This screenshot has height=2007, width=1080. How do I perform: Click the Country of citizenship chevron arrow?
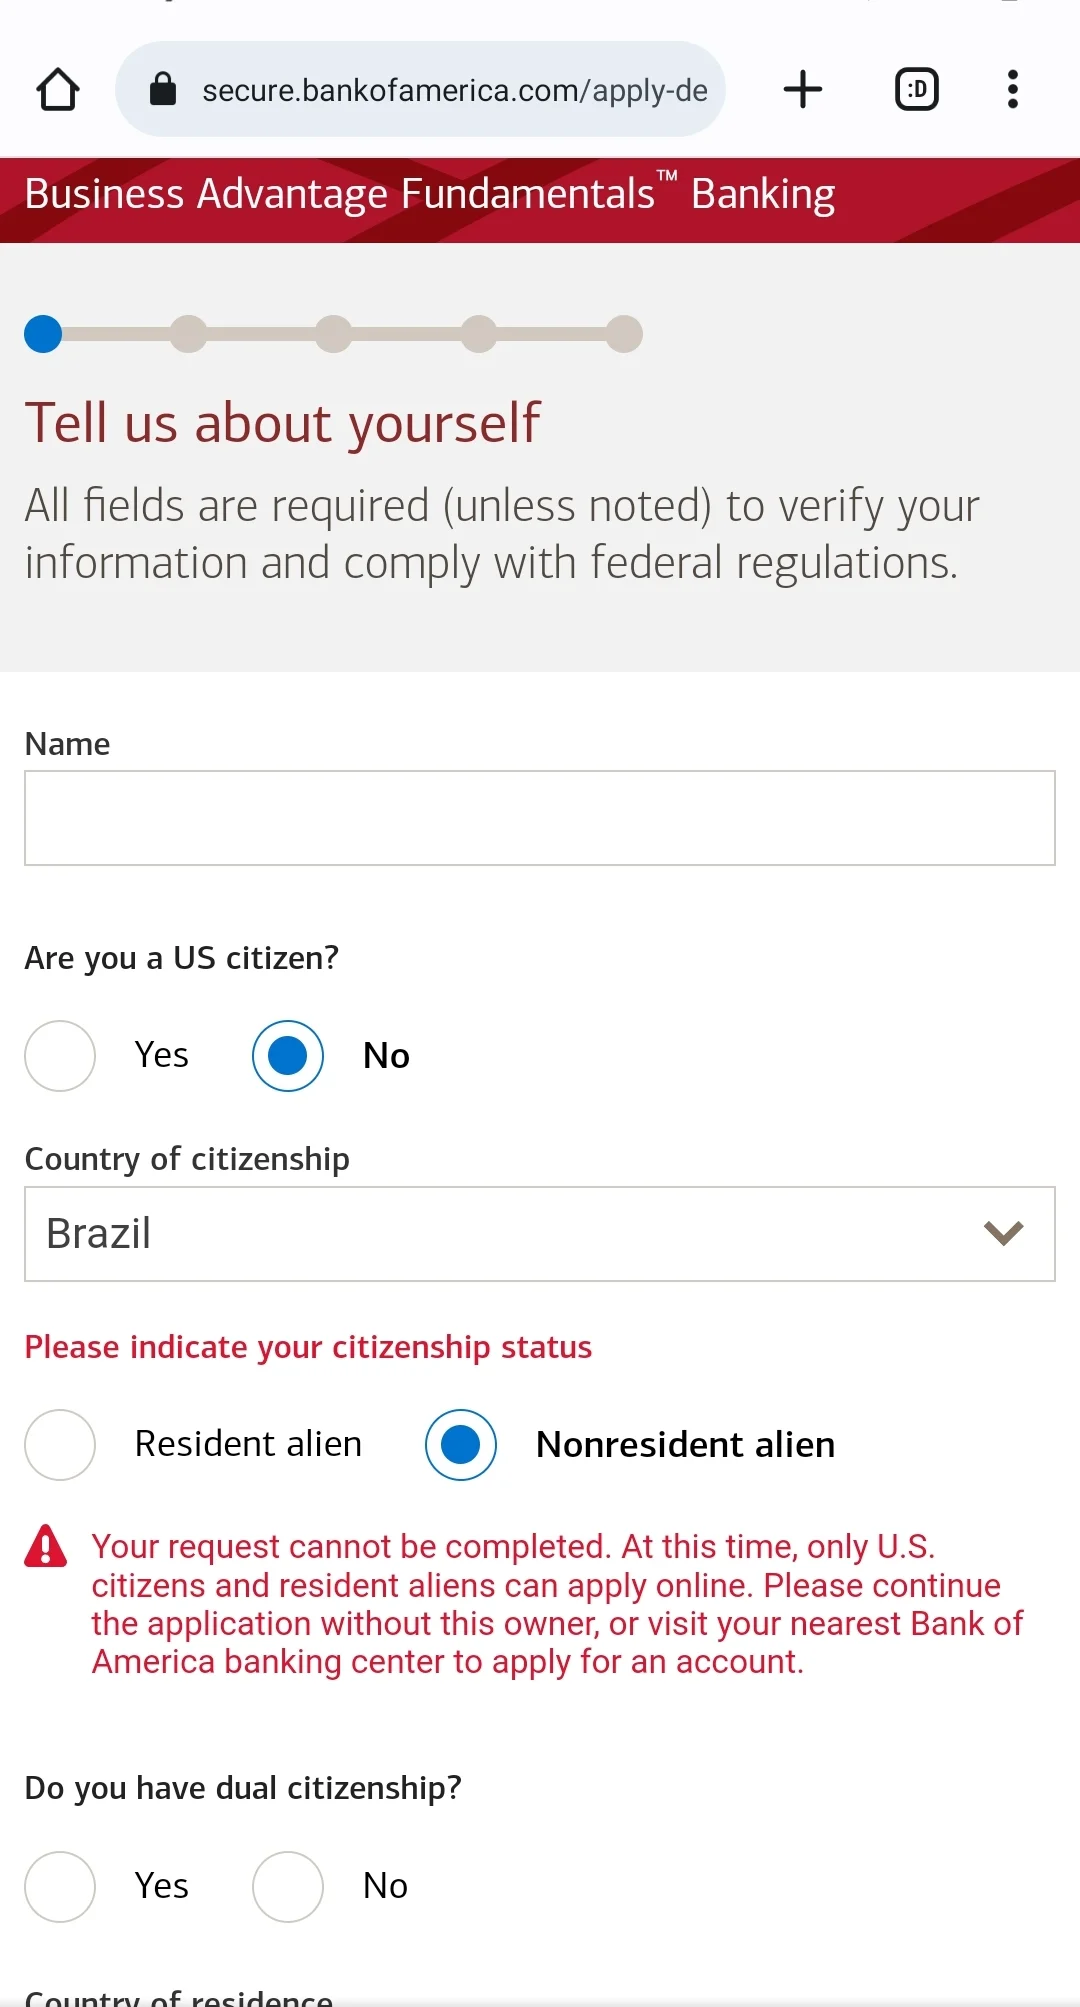tap(1003, 1233)
